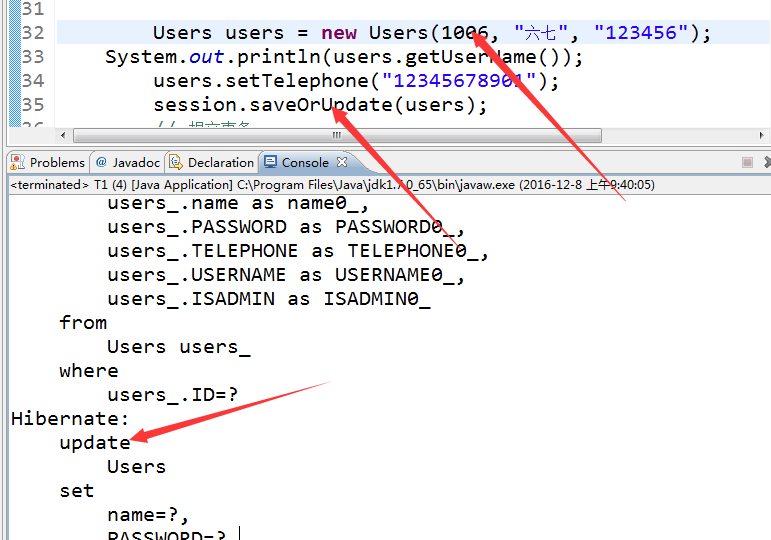Select the Console tab
The width and height of the screenshot is (771, 540).
pos(305,162)
